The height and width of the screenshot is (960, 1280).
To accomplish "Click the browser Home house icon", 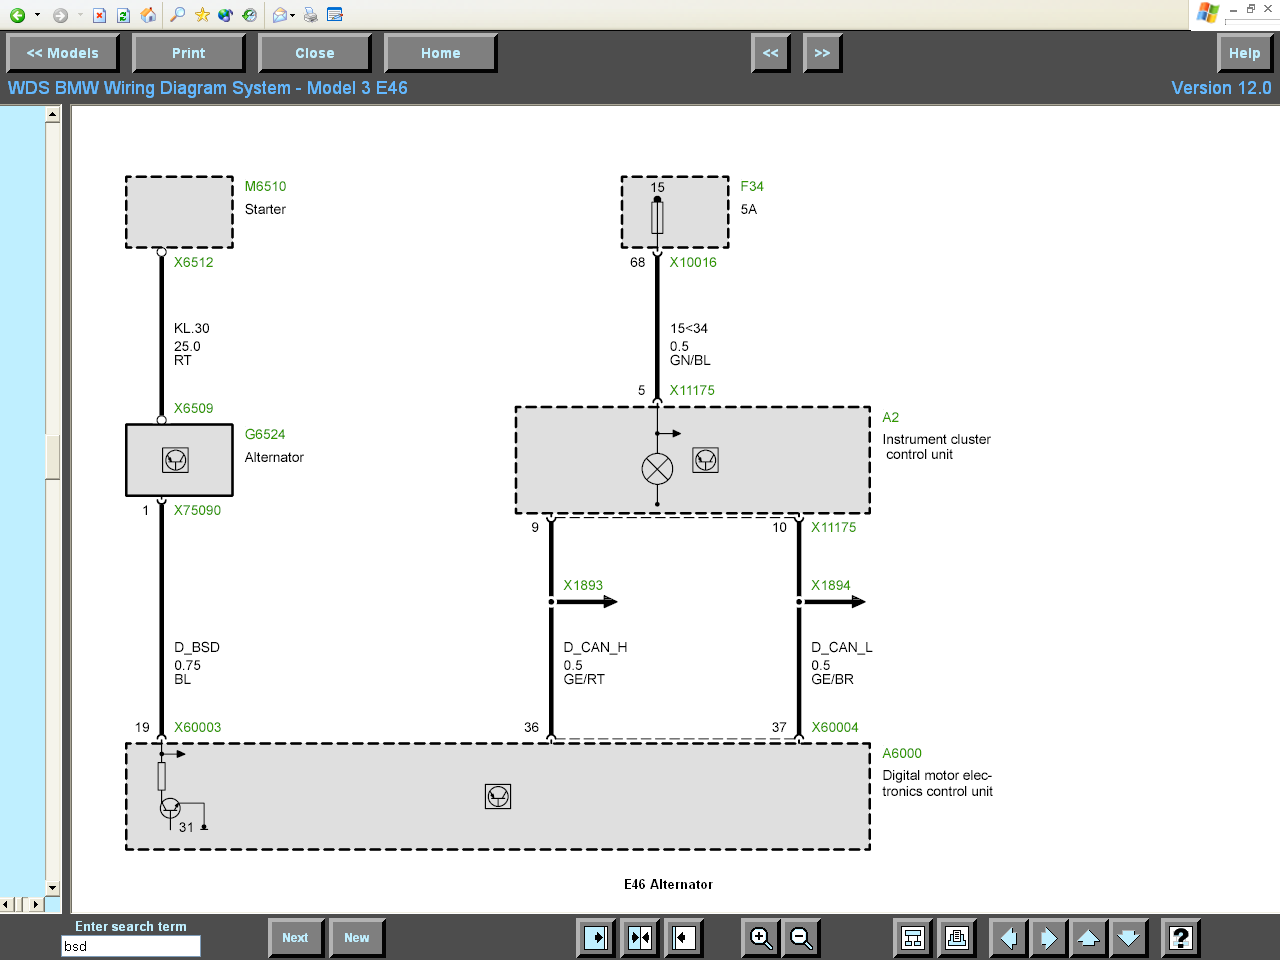I will (148, 15).
